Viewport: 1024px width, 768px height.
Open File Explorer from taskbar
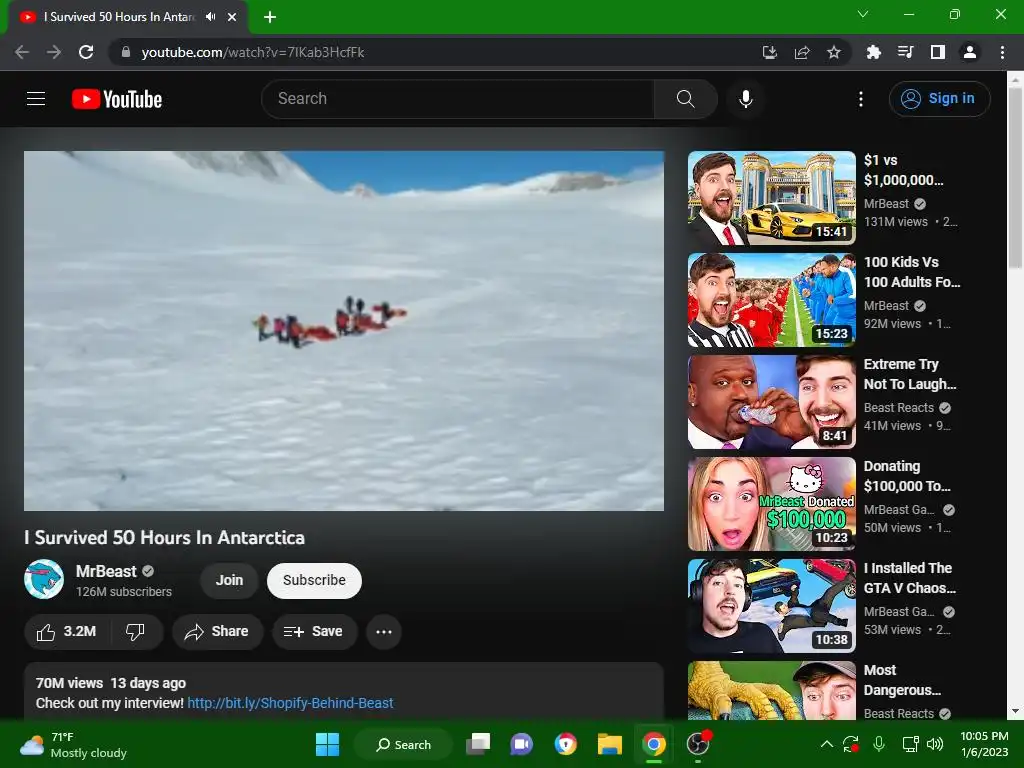[x=610, y=744]
